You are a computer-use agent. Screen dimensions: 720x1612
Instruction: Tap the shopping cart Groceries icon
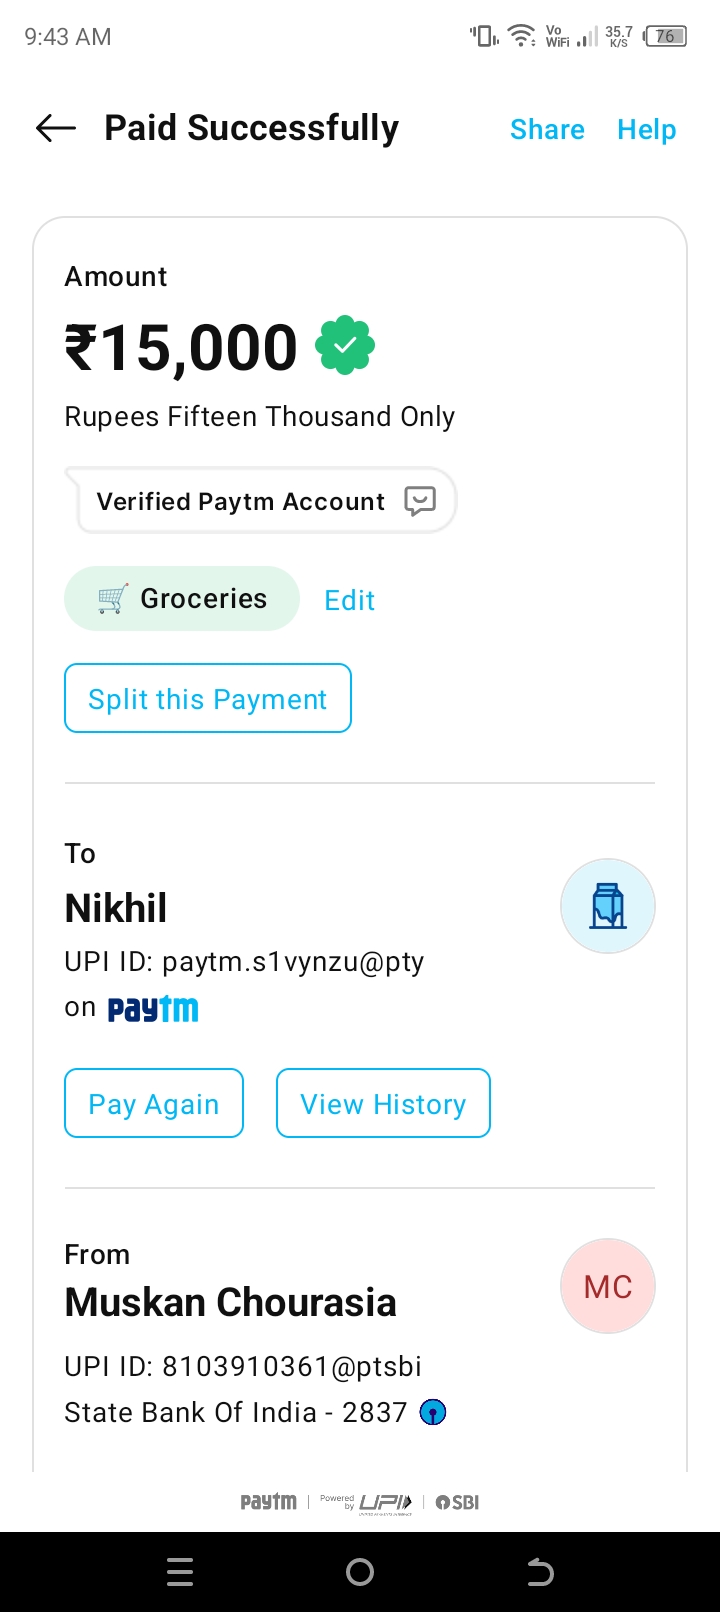112,599
